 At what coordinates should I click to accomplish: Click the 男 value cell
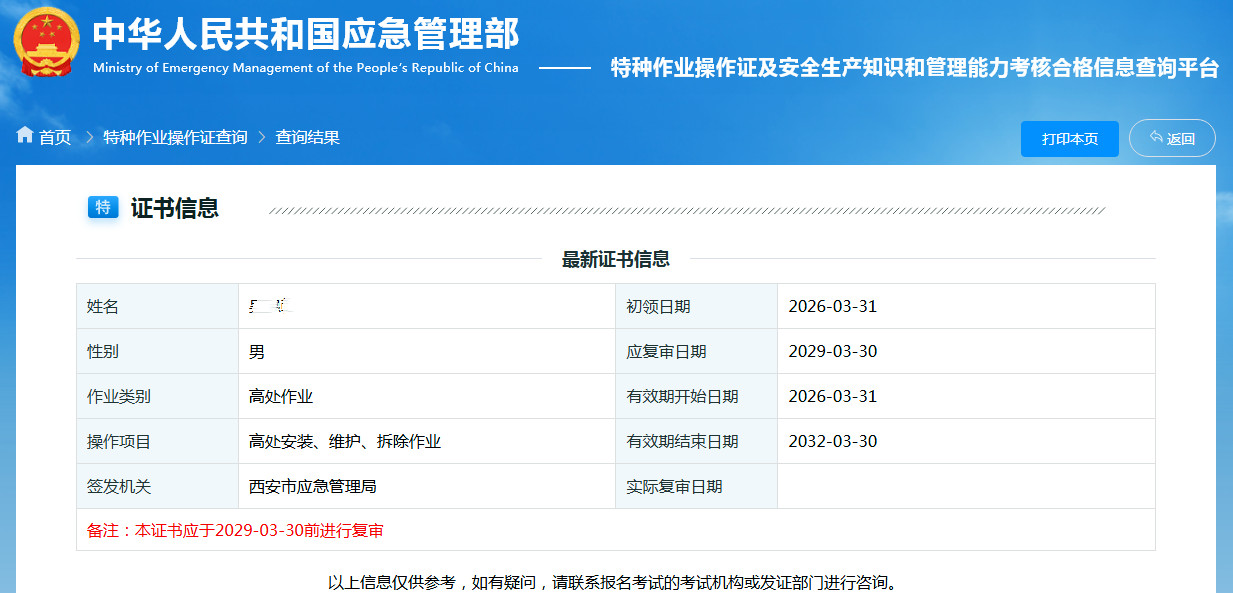pyautogui.click(x=427, y=351)
